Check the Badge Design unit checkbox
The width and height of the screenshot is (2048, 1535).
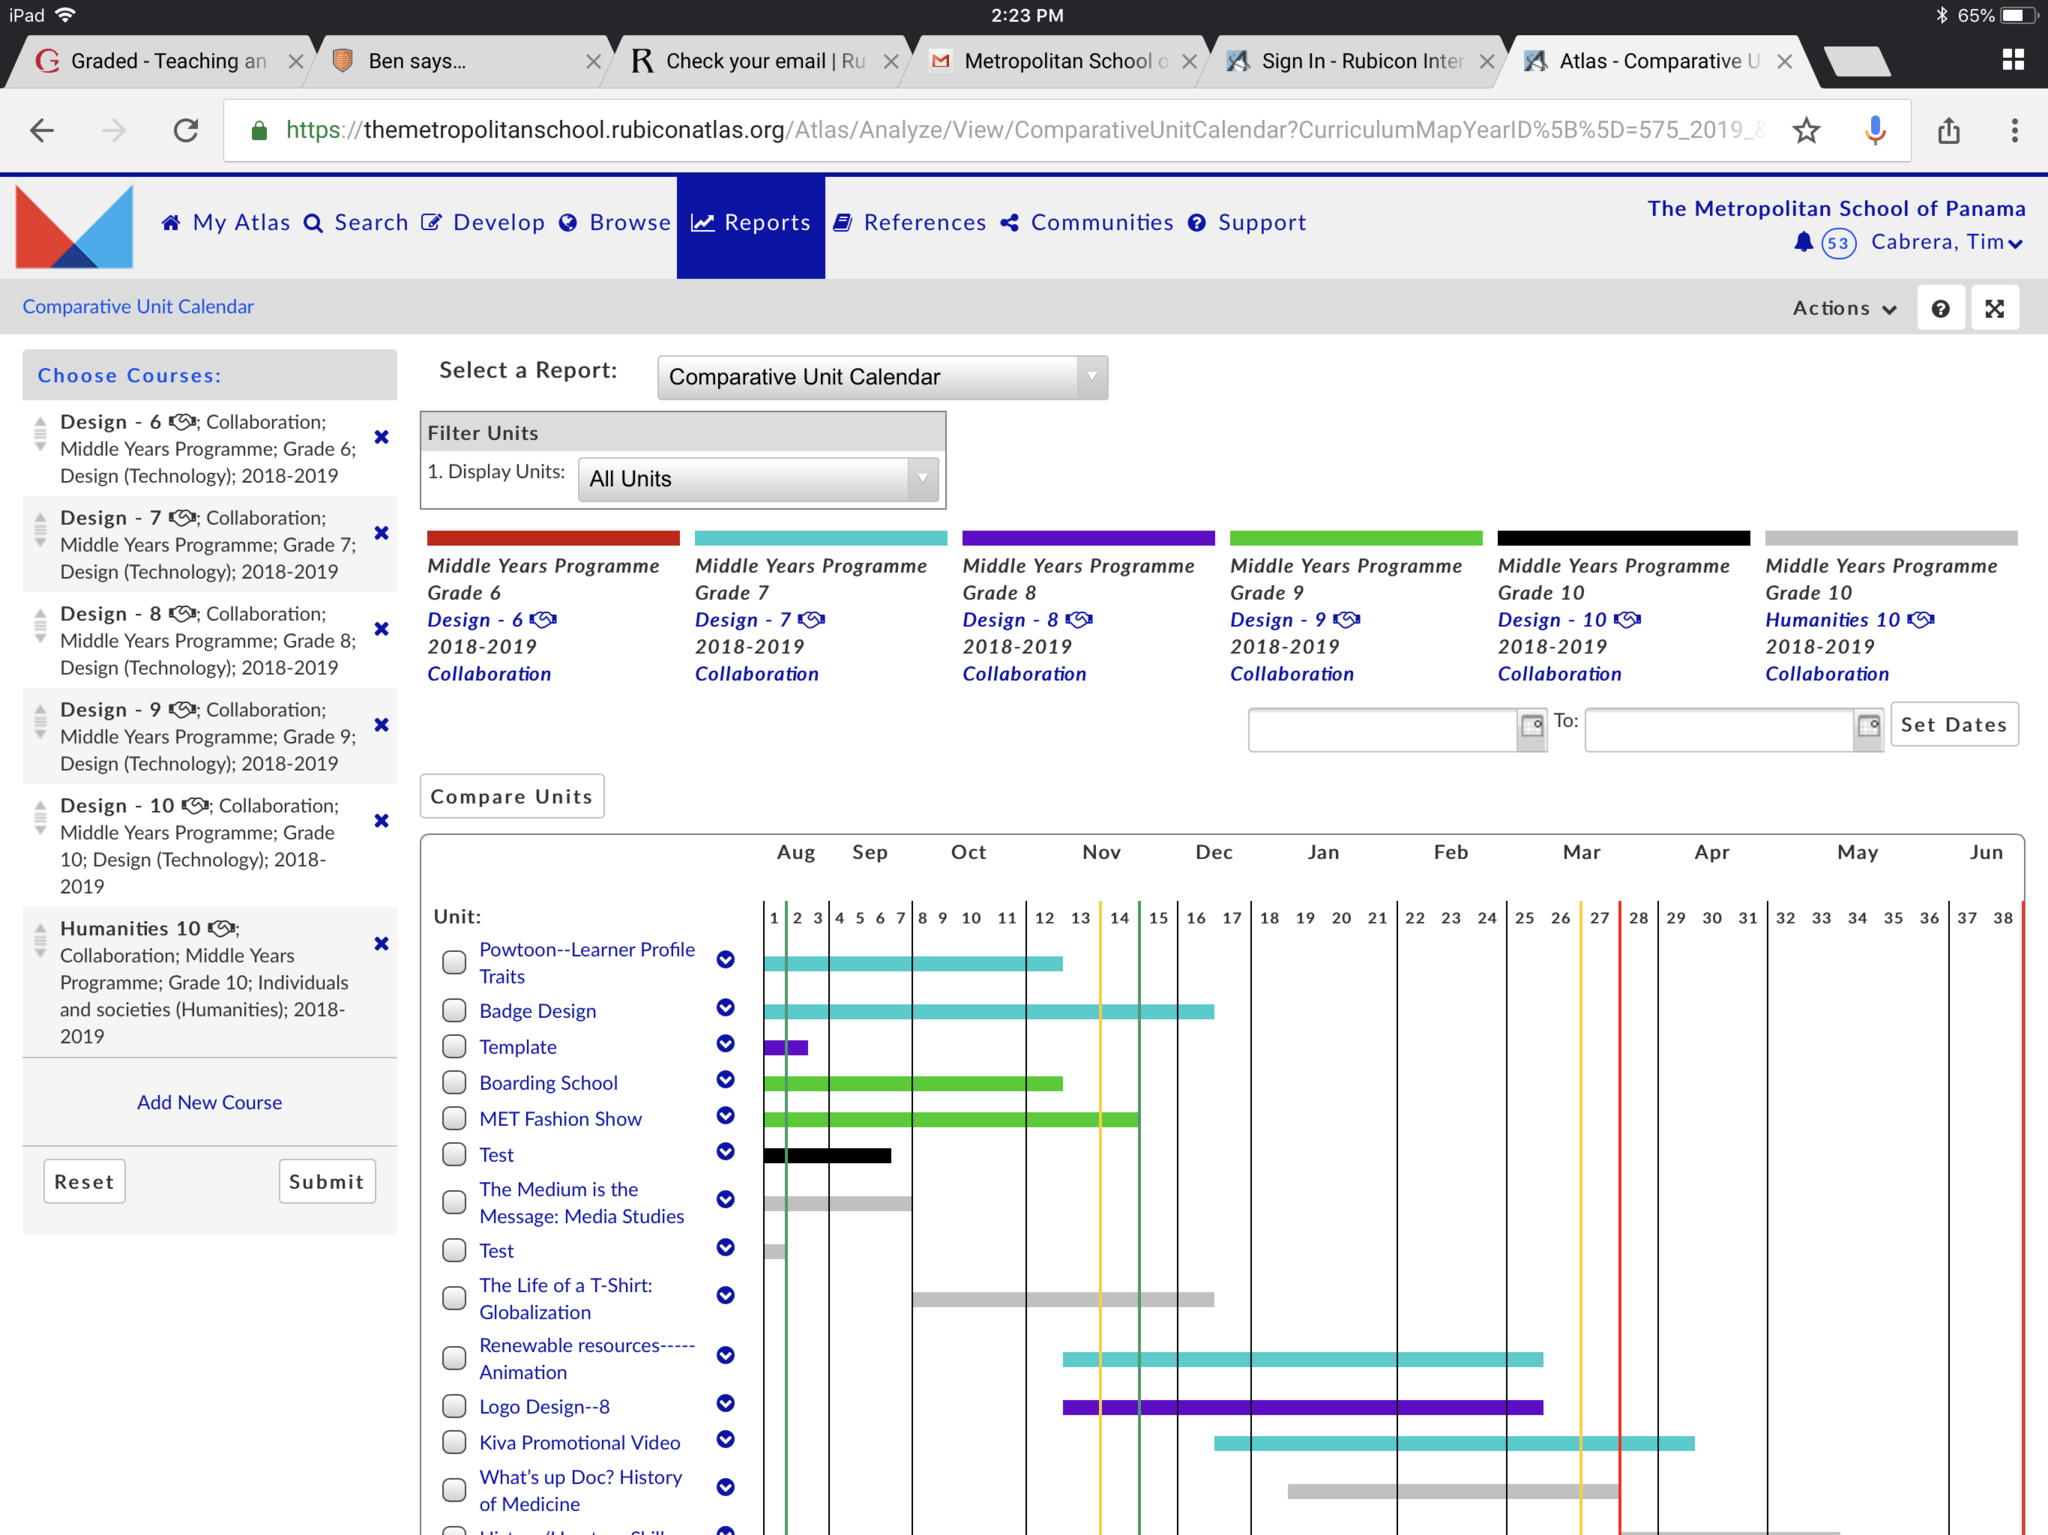click(x=454, y=1010)
